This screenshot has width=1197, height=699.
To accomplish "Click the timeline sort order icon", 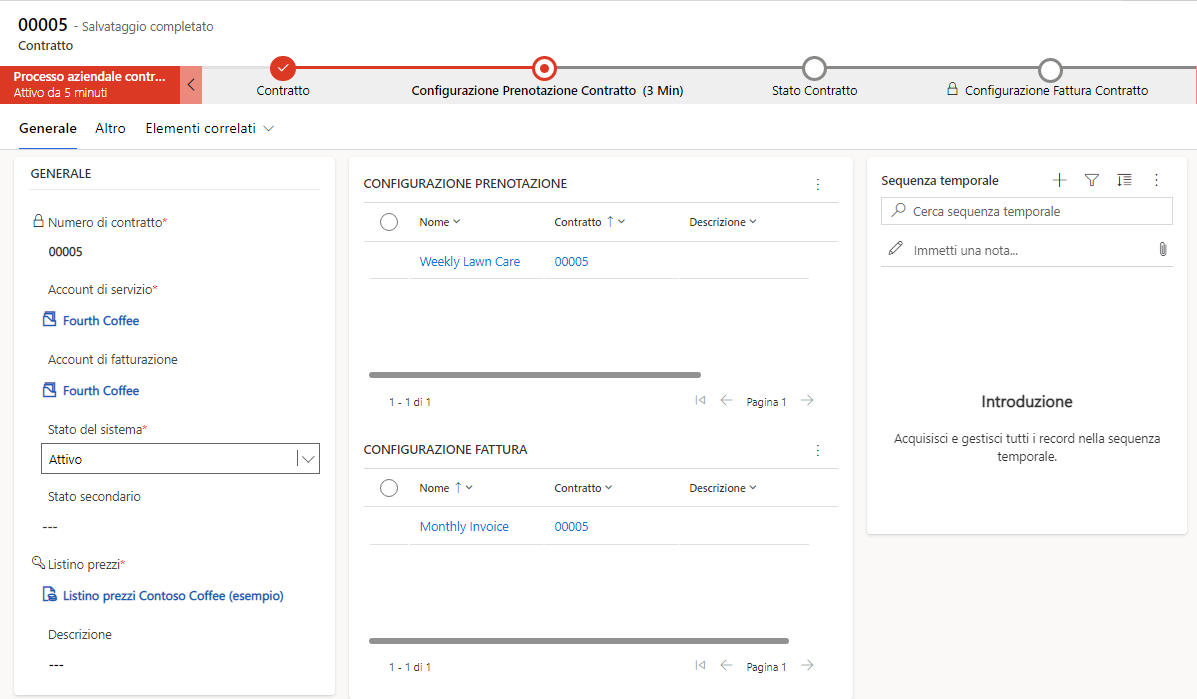I will (1124, 180).
